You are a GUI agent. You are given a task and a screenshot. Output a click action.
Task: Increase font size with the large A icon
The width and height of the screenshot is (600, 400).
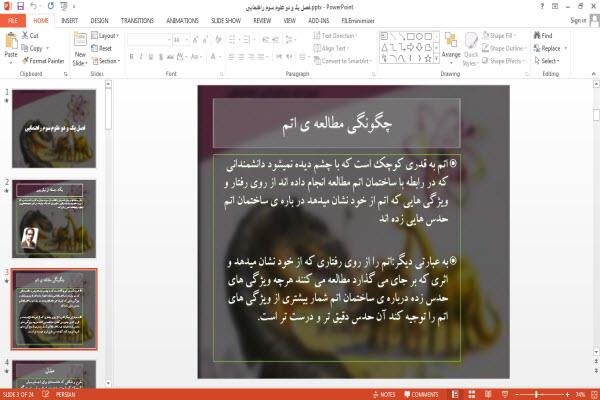195,40
